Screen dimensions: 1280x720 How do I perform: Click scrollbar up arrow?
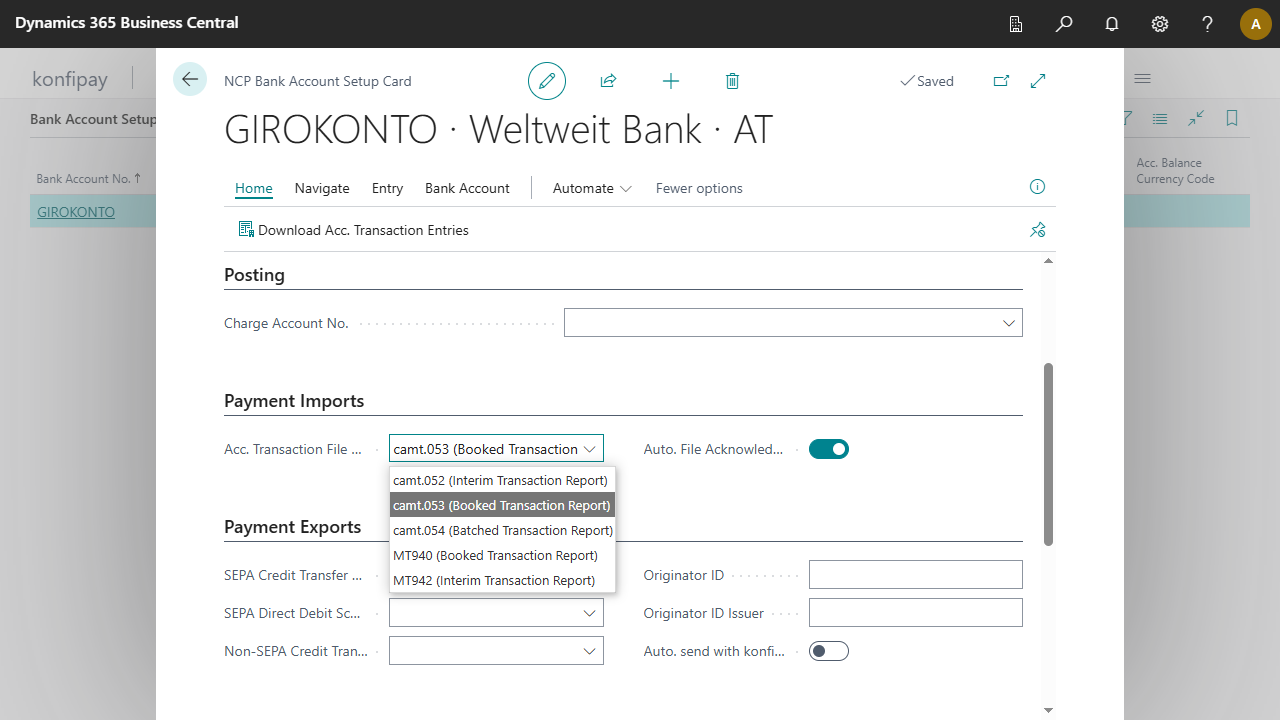click(x=1048, y=261)
